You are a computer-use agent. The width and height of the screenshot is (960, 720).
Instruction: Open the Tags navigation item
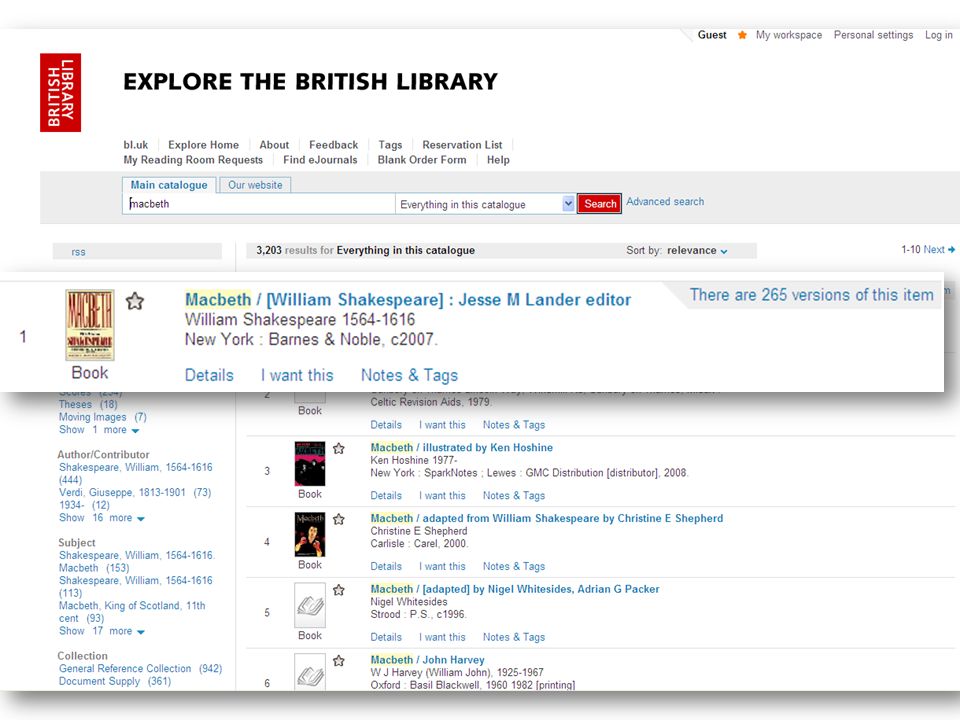coord(390,145)
